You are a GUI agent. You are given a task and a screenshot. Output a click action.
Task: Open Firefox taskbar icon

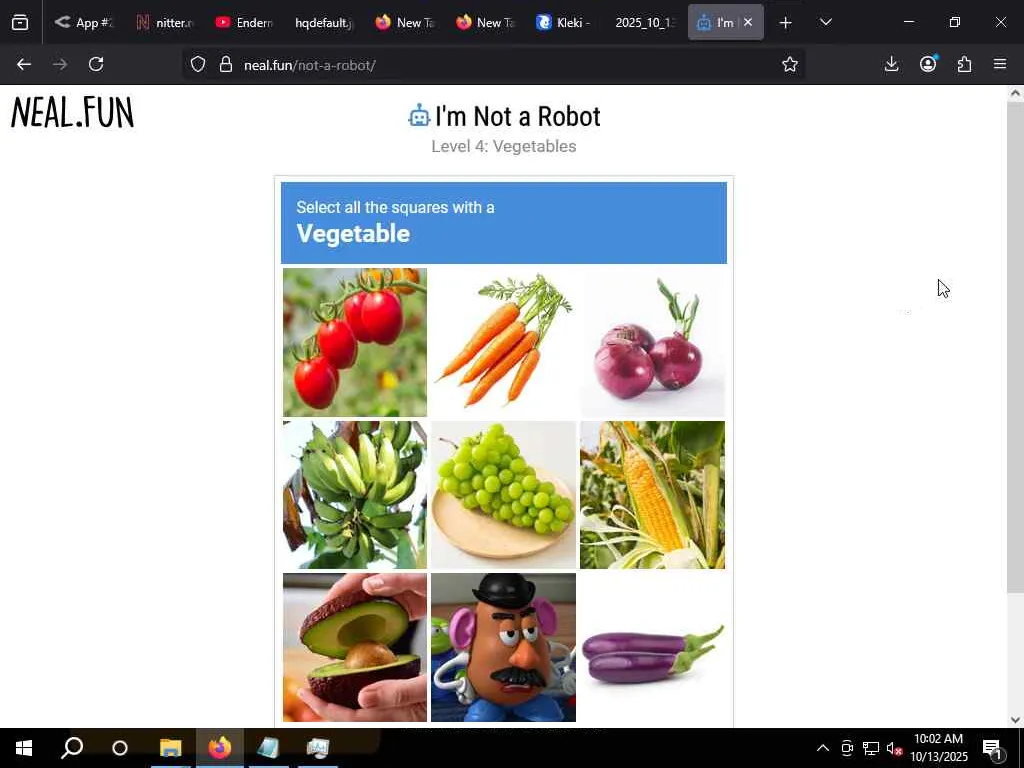pyautogui.click(x=219, y=748)
